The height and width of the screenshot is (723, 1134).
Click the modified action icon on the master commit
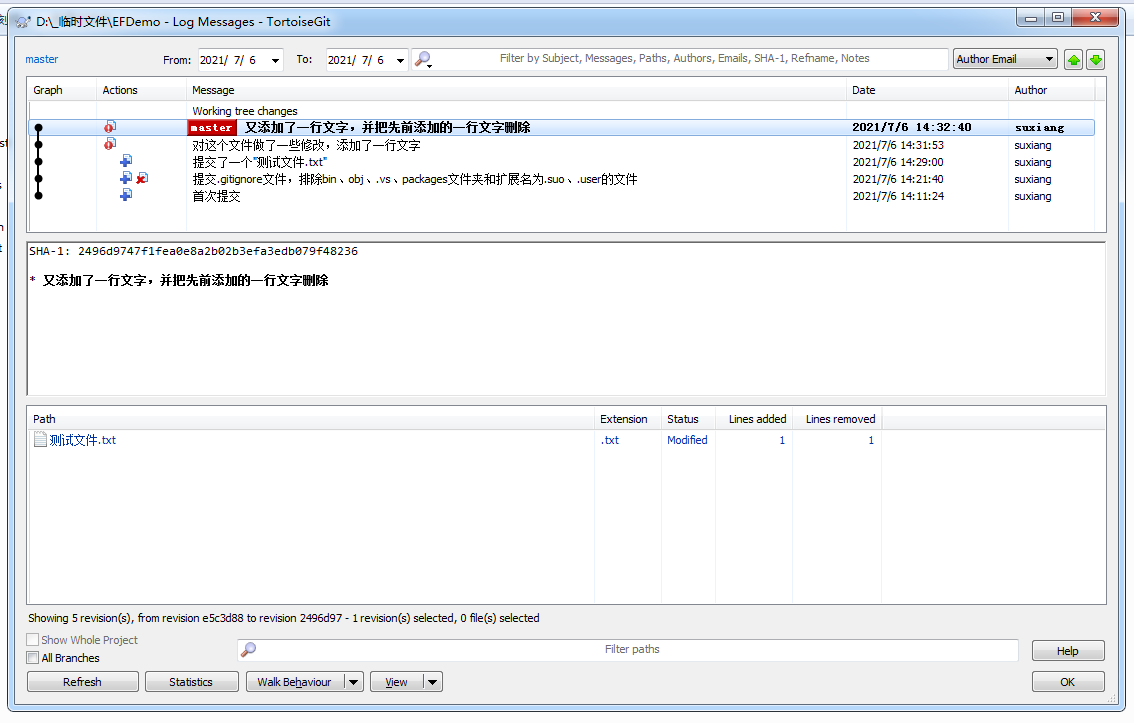[x=110, y=128]
